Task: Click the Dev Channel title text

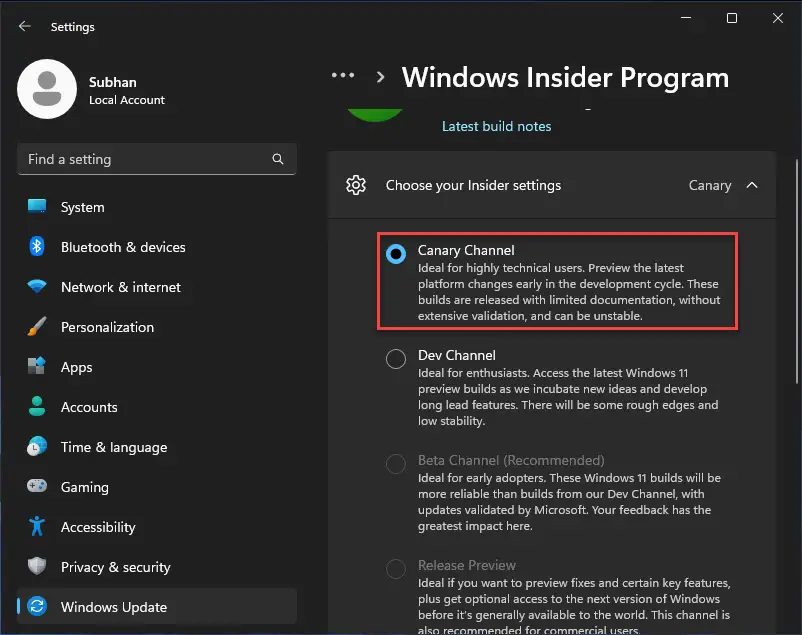Action: pyautogui.click(x=457, y=355)
